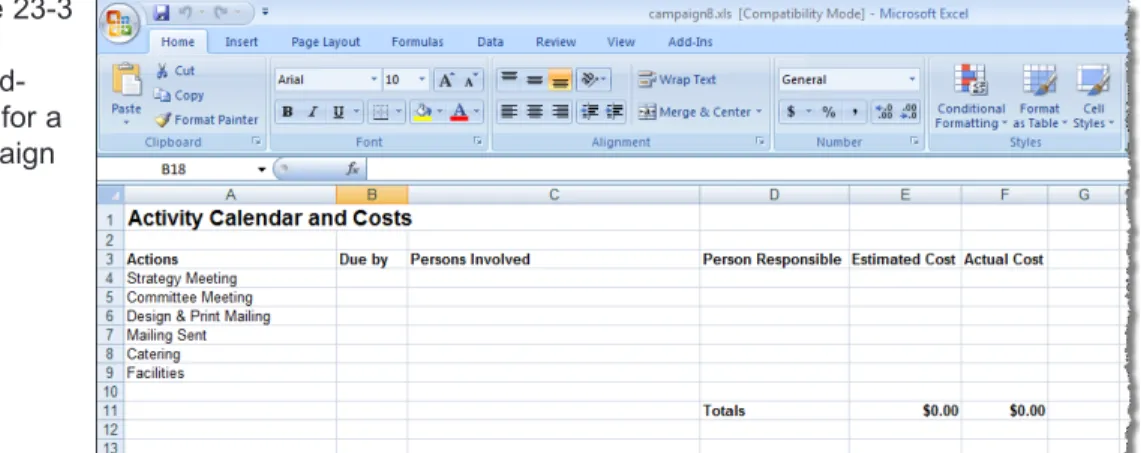Viewport: 1141px width, 453px height.
Task: Enable Wrap Text
Action: 677,80
